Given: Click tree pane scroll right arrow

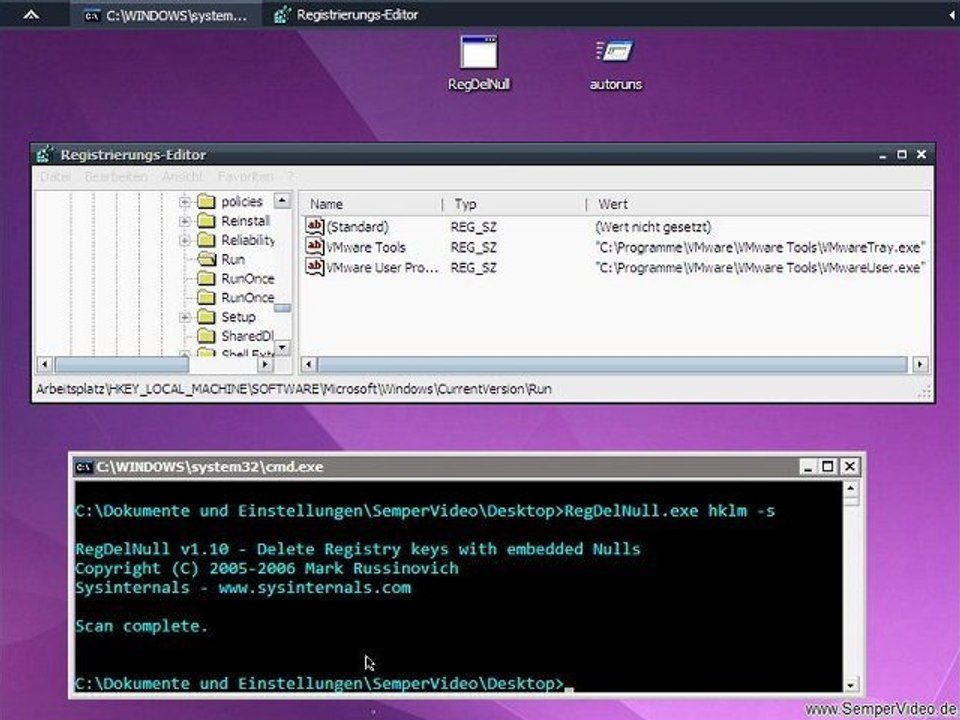Looking at the screenshot, I should point(264,364).
